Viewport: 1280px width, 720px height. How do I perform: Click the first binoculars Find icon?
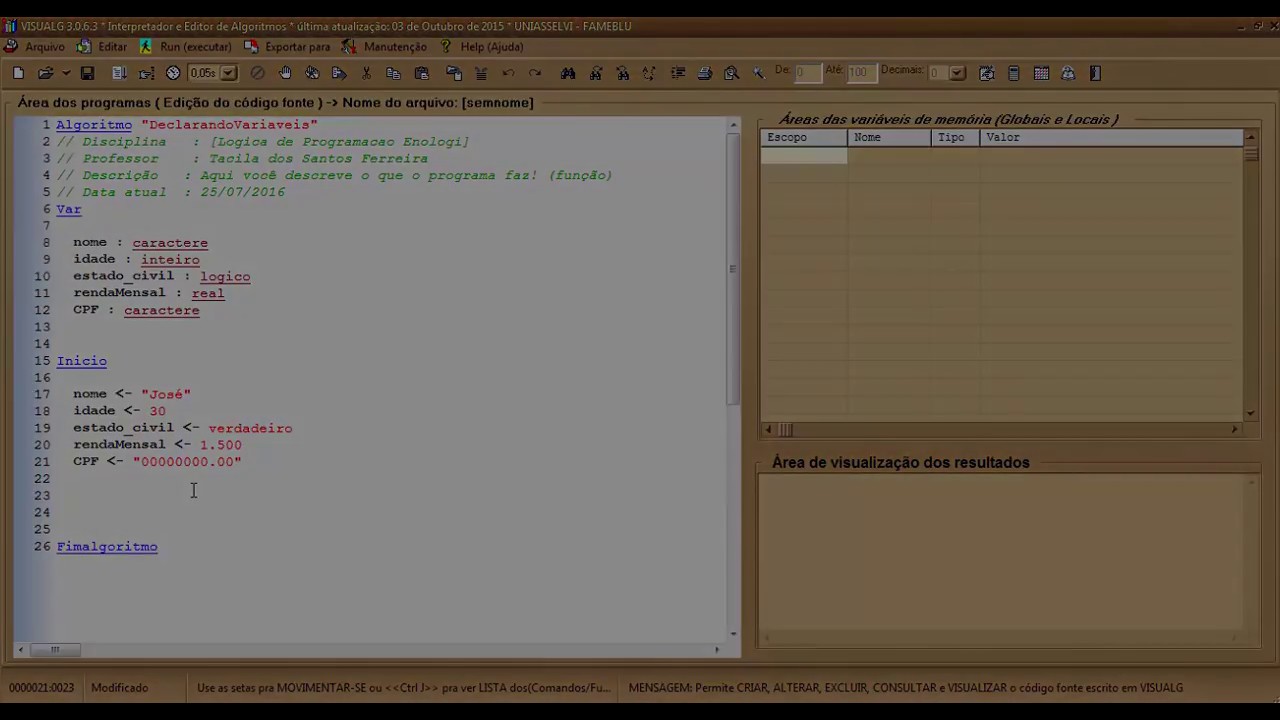click(x=568, y=73)
